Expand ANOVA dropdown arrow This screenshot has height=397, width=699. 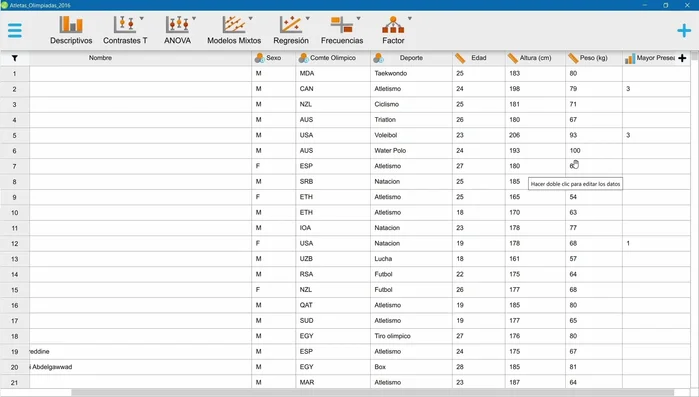[194, 18]
